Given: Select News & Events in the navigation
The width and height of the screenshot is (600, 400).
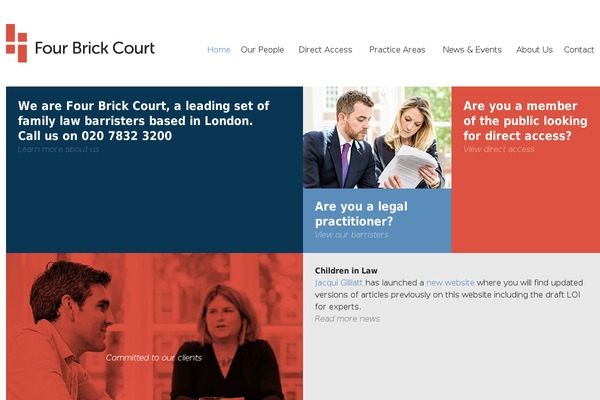Looking at the screenshot, I should (472, 50).
